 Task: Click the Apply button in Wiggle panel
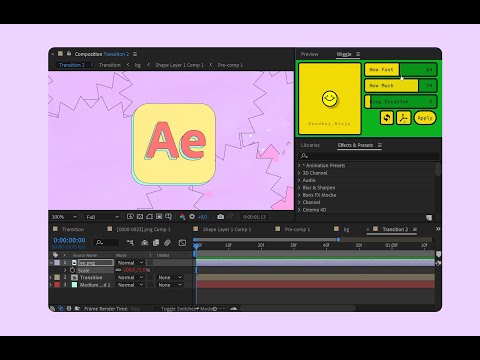pos(425,118)
